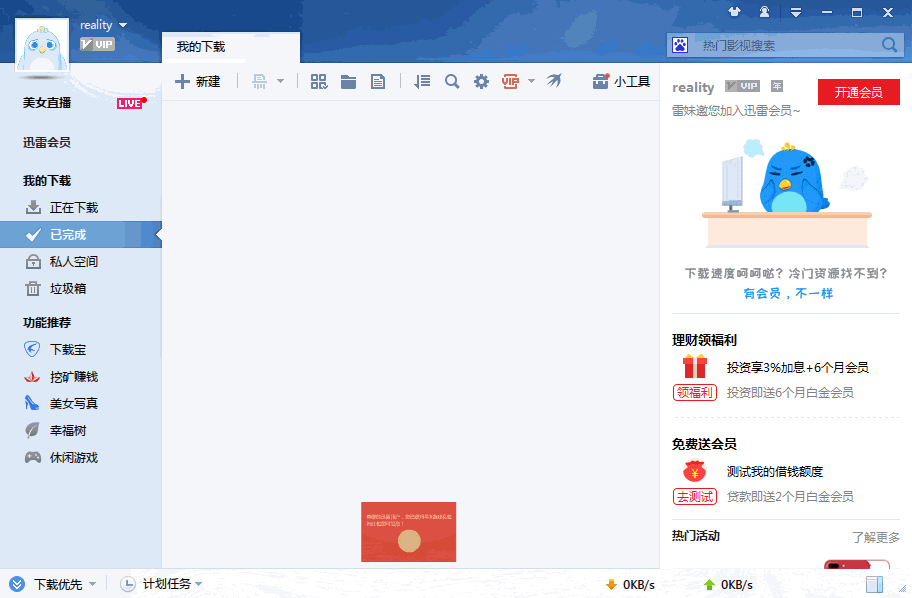Screen dimensions: 912x598
Task: Click the 领福利 badge button
Action: click(695, 392)
